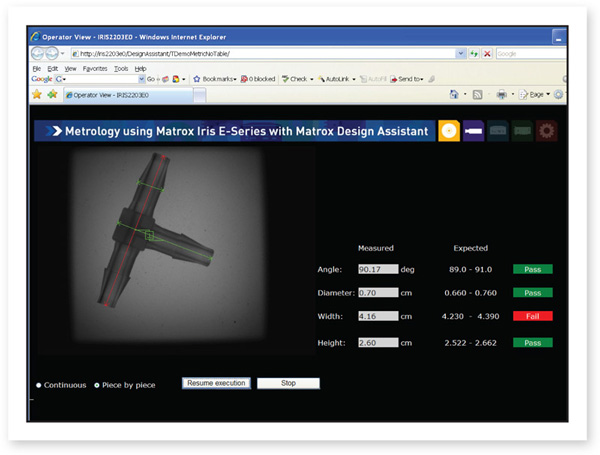The width and height of the screenshot is (600, 455).
Task: Open the AutoLink dropdown
Action: click(337, 79)
